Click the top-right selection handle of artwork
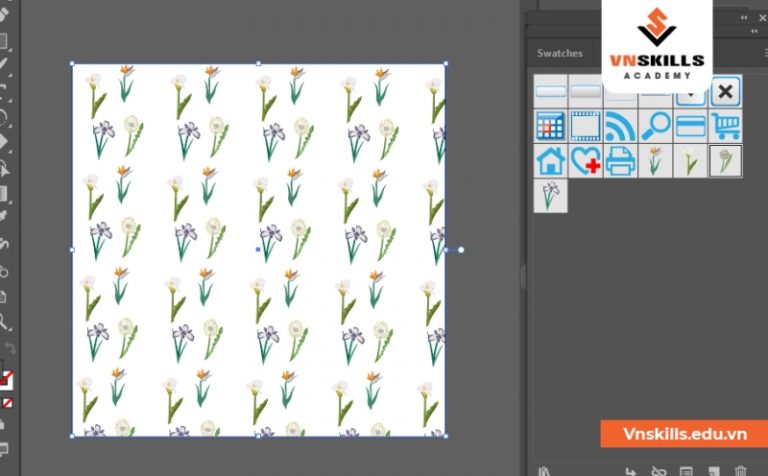 (445, 64)
